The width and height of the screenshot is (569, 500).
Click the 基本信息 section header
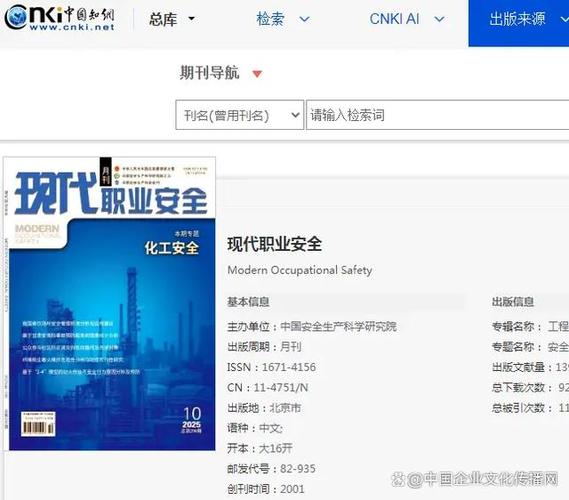[248, 302]
